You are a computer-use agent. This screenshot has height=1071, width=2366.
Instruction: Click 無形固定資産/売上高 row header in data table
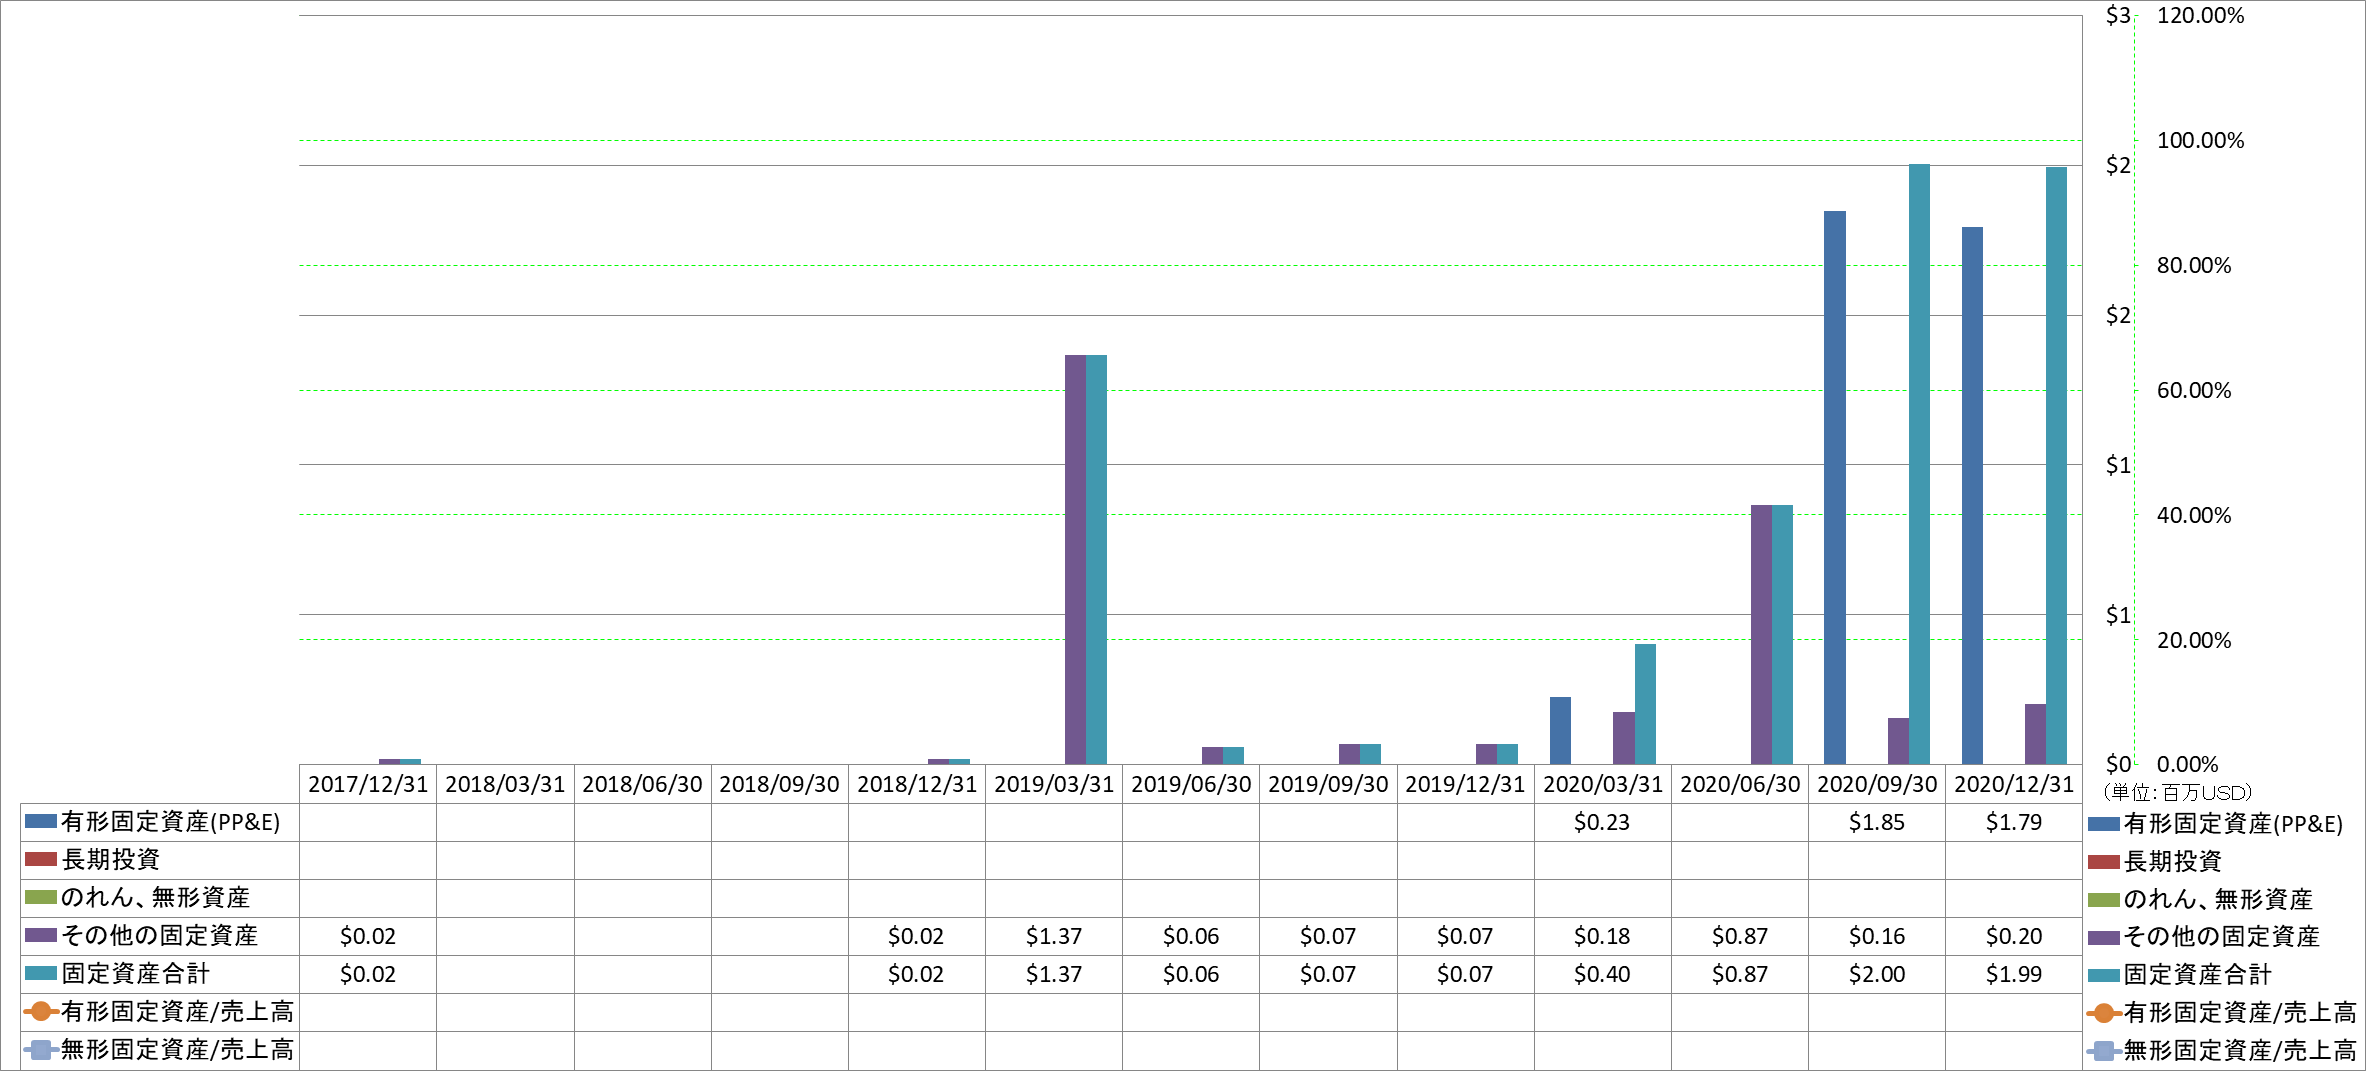[160, 1050]
